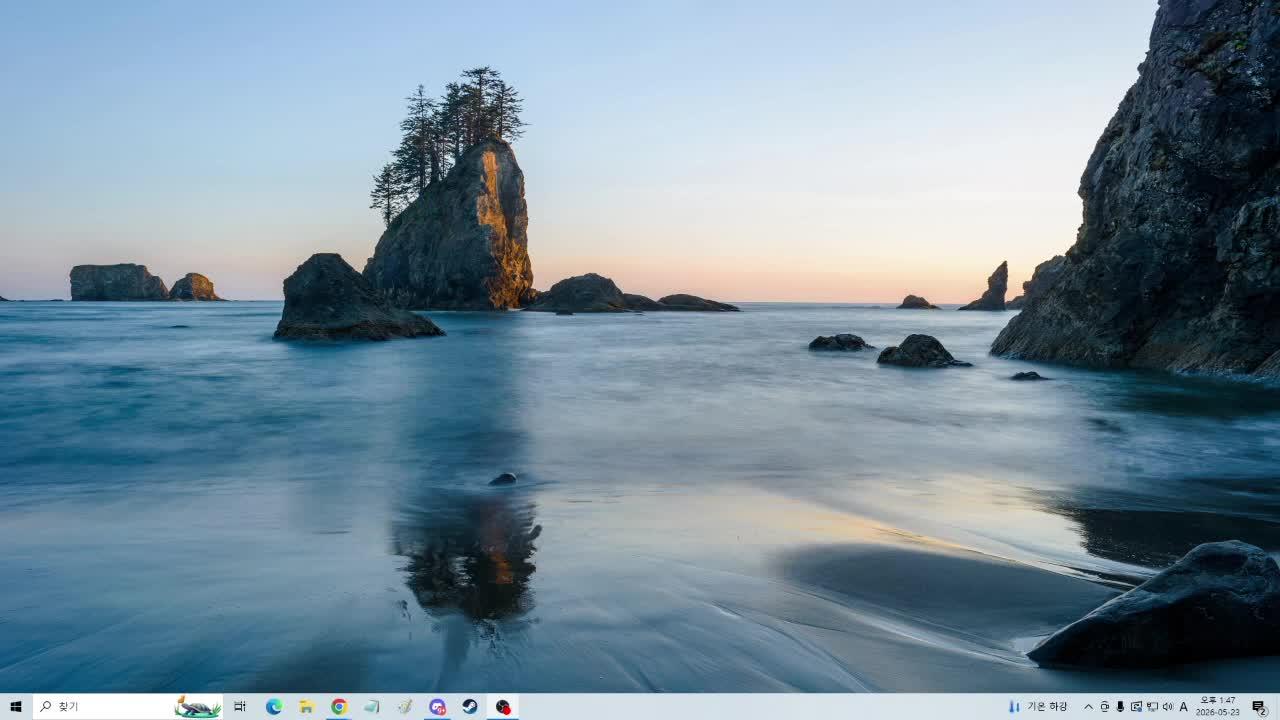Open the Windows Start menu
This screenshot has width=1280, height=720.
(16, 706)
